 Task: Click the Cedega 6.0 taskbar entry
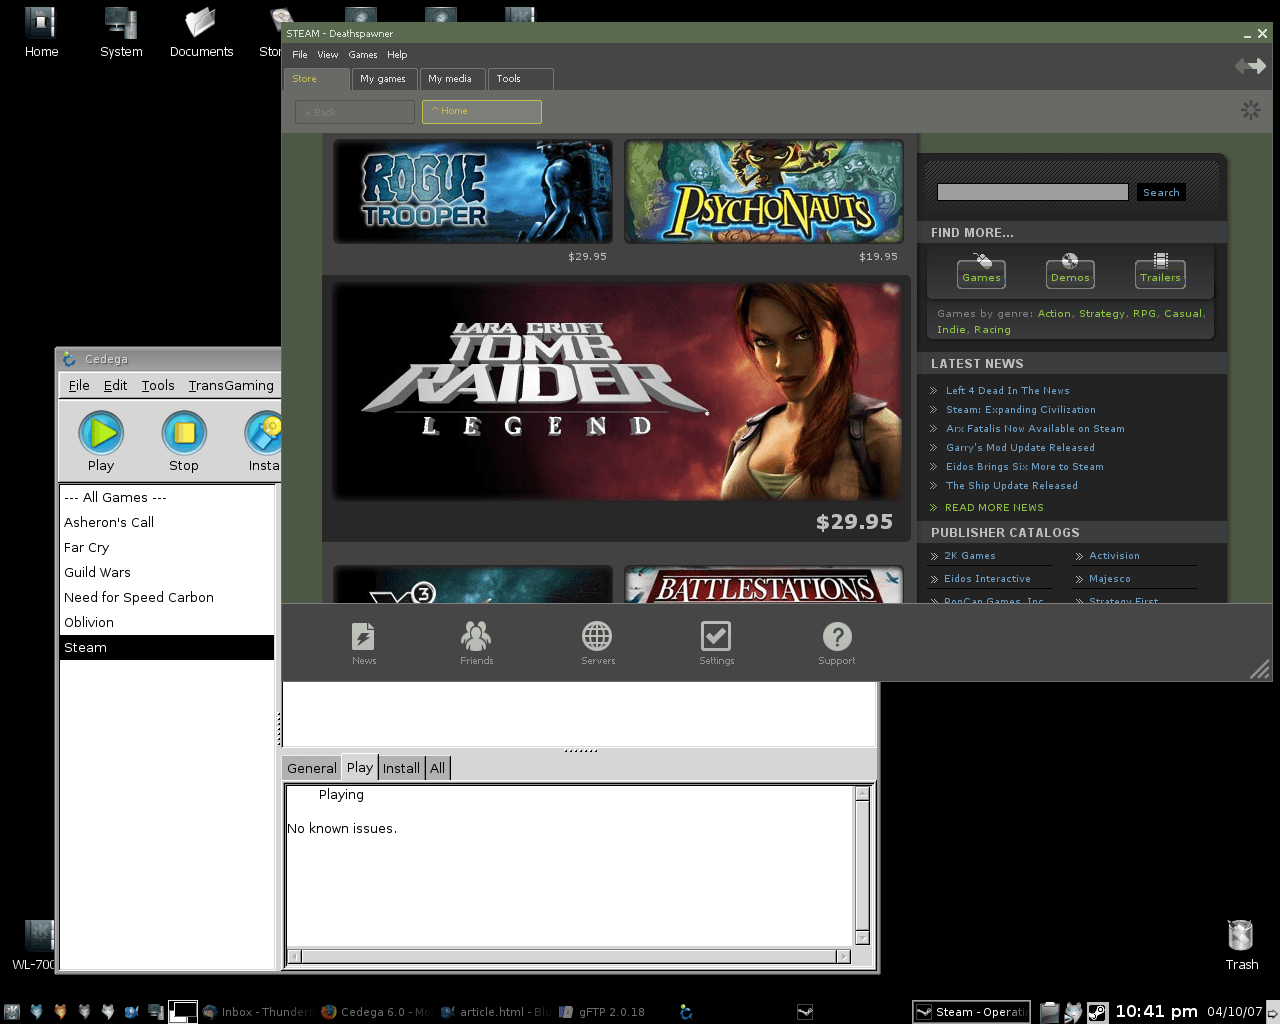coord(376,1012)
